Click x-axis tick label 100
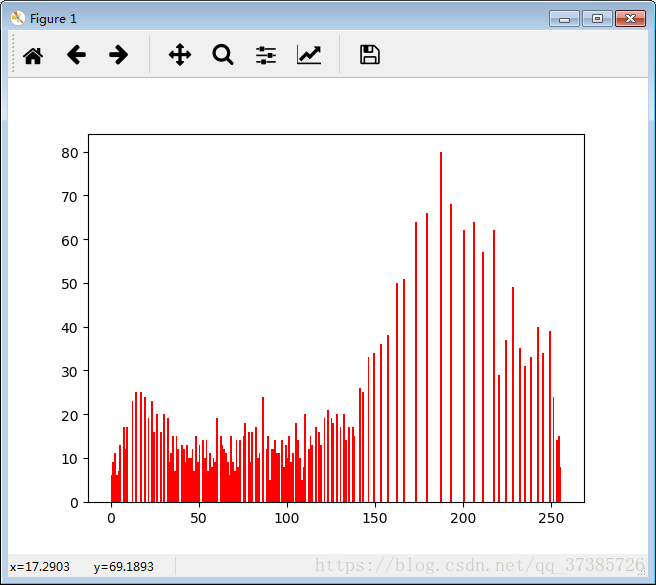 coord(287,518)
